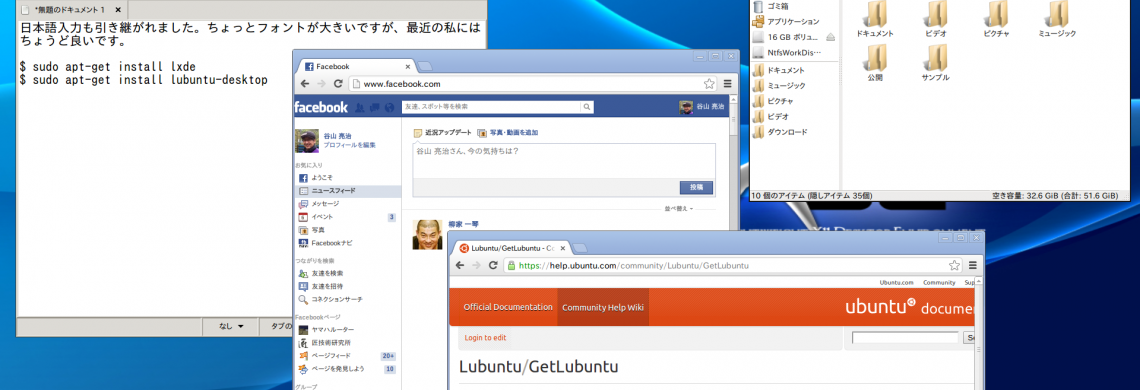Open Facebook friend requests icon

361,108
